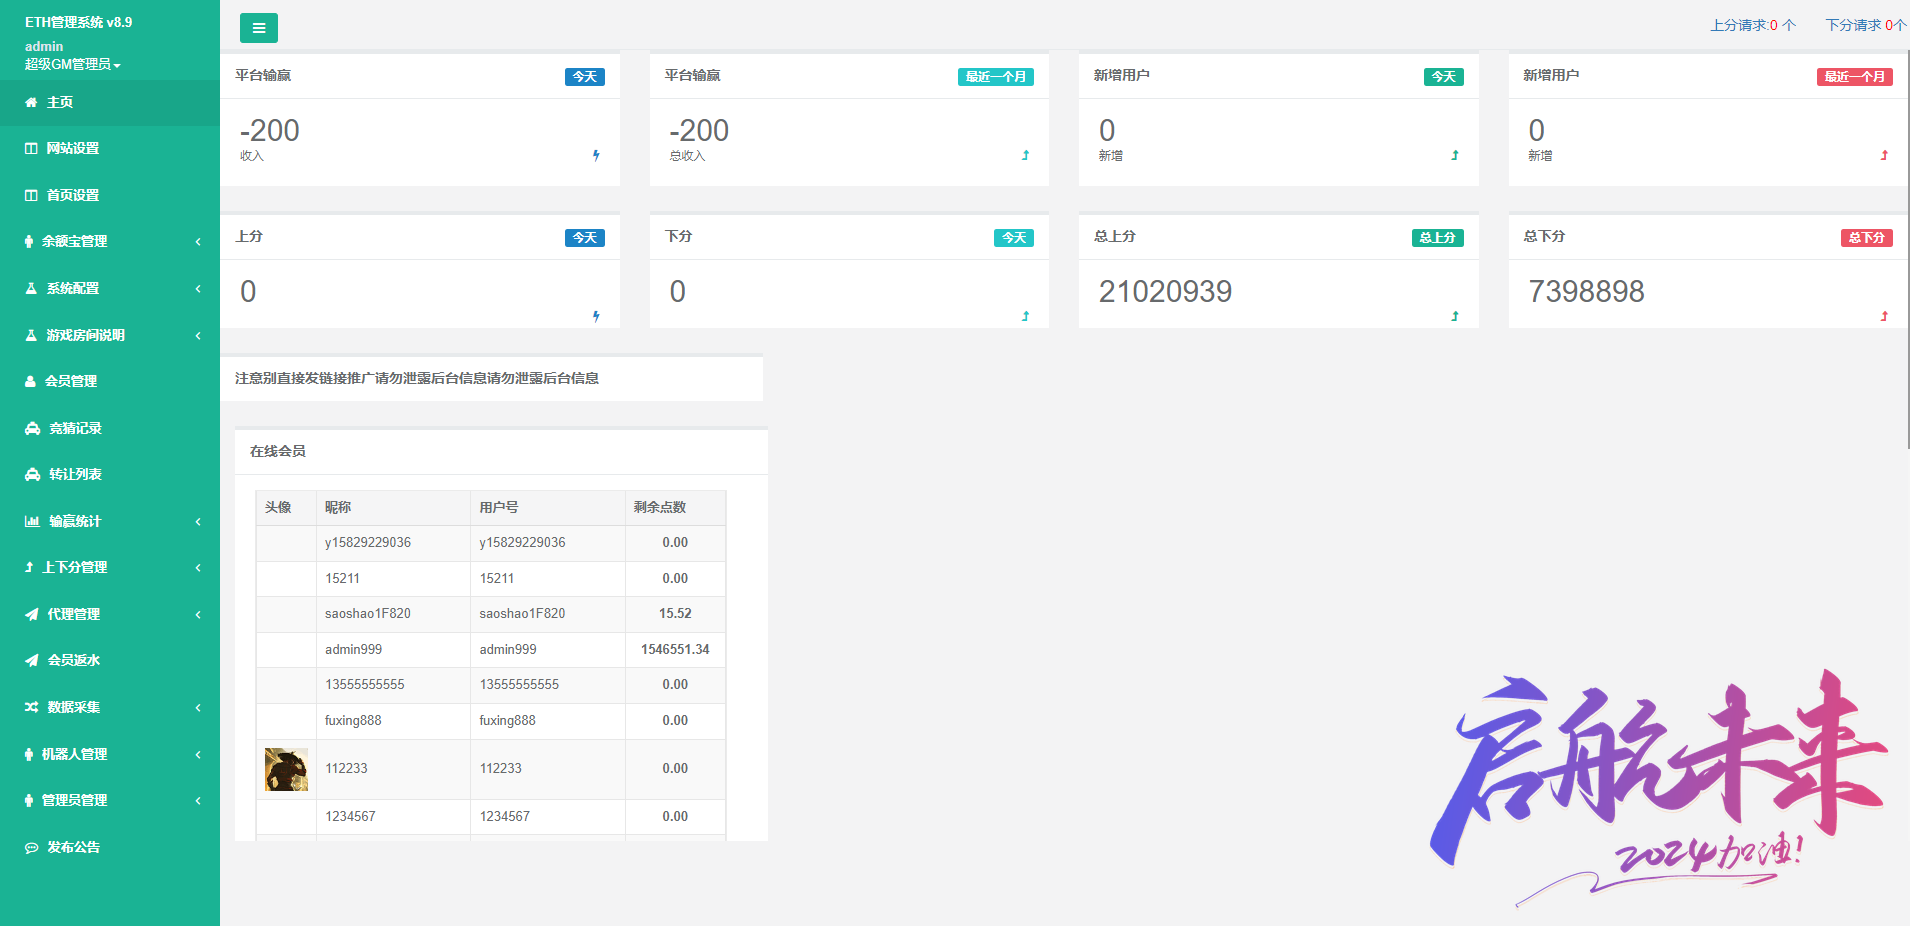Click the 今天 badge on 上分 card
The width and height of the screenshot is (1910, 926).
585,238
